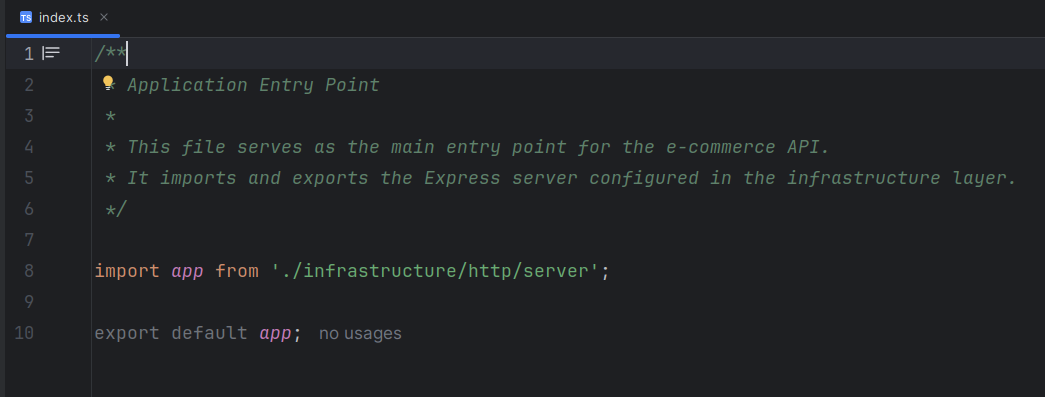Click the 'app' identifier in the import statement
1045x397 pixels.
(x=187, y=271)
